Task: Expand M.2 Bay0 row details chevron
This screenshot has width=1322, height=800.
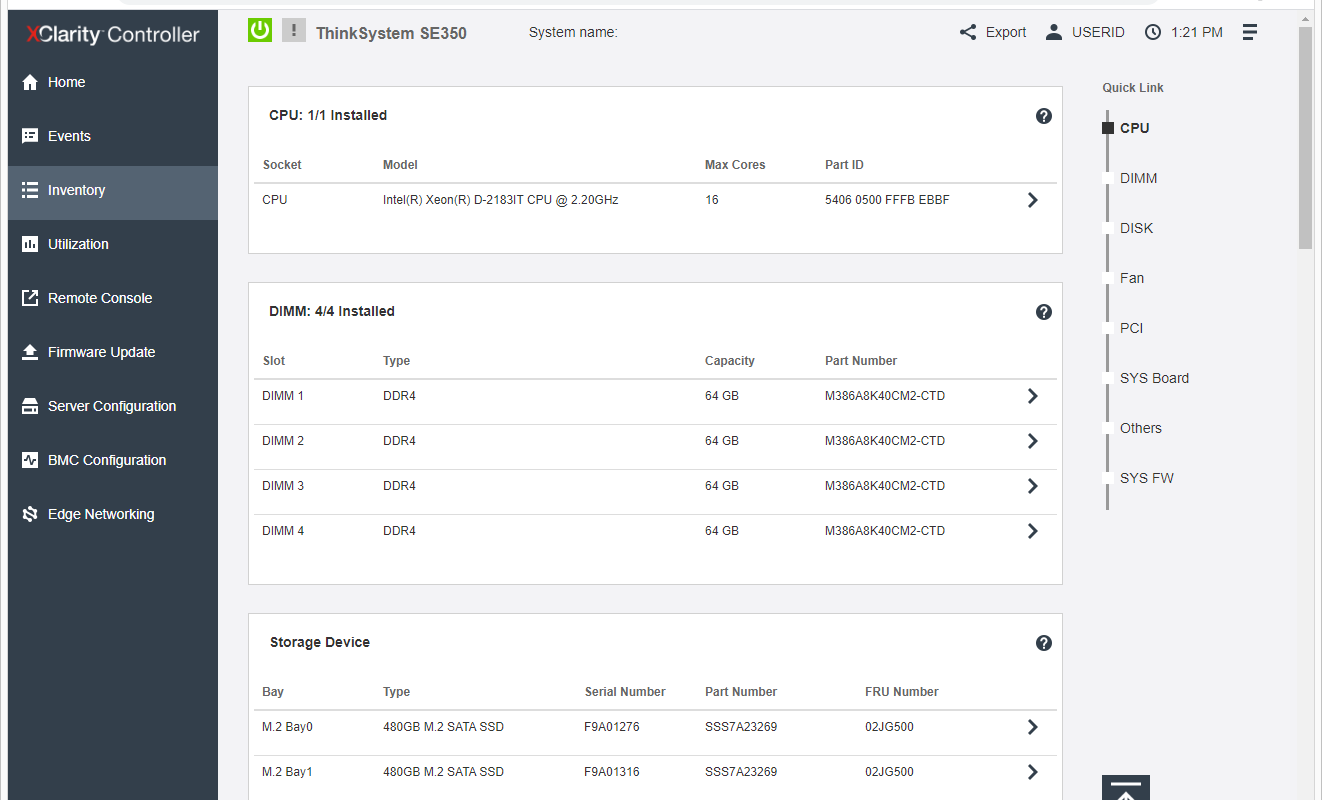Action: pyautogui.click(x=1033, y=727)
